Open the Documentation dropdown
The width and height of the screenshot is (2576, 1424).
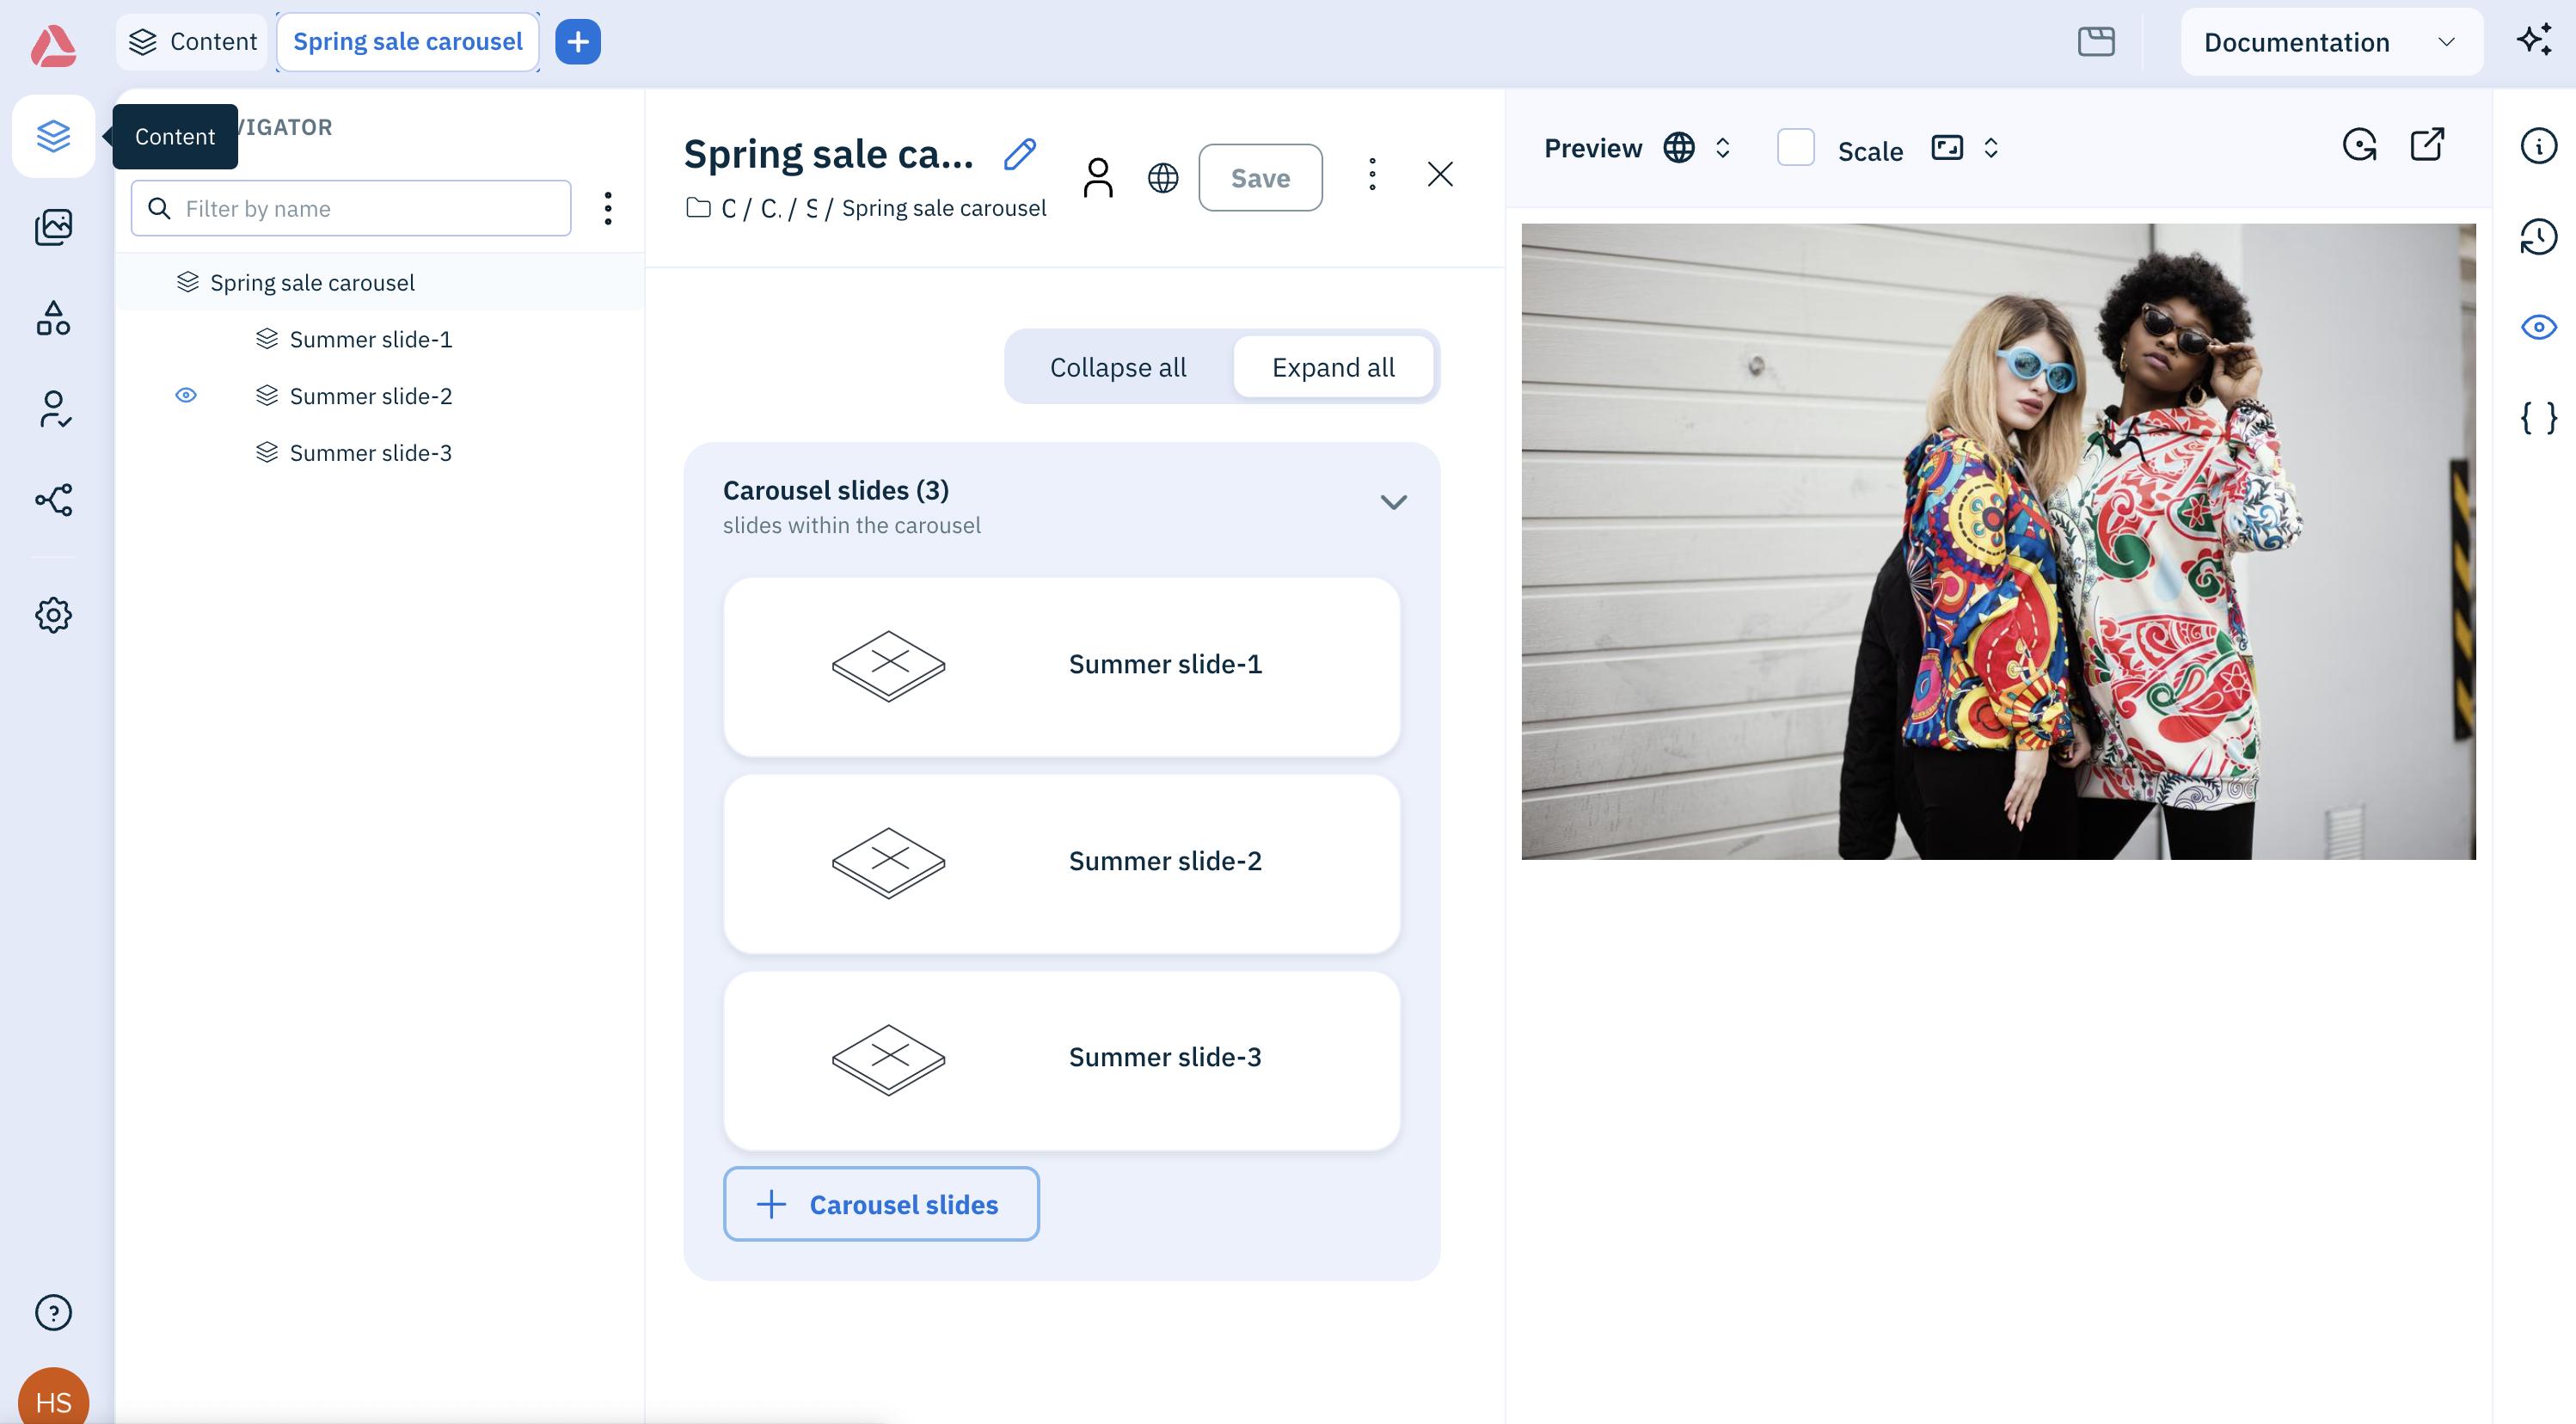click(x=2331, y=42)
